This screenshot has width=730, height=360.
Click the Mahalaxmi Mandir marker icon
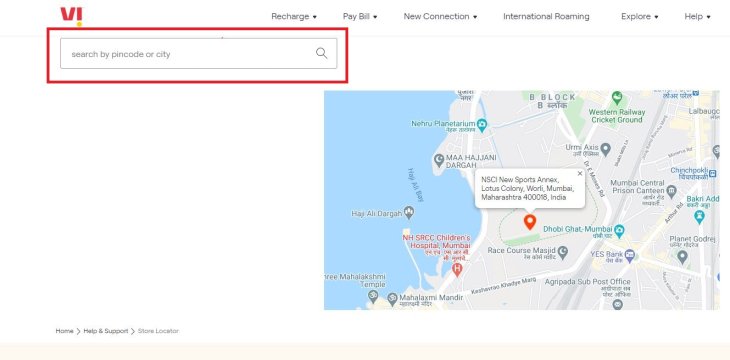[392, 298]
